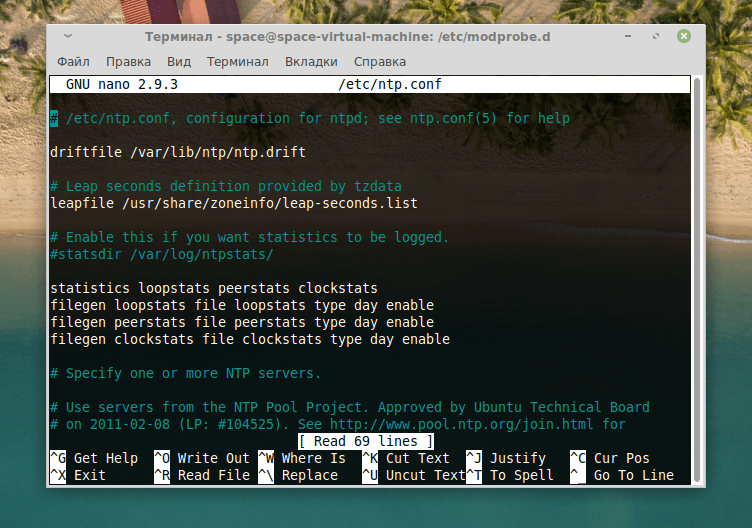Click the ^X Exit shortcut
The image size is (752, 528).
click(x=78, y=475)
